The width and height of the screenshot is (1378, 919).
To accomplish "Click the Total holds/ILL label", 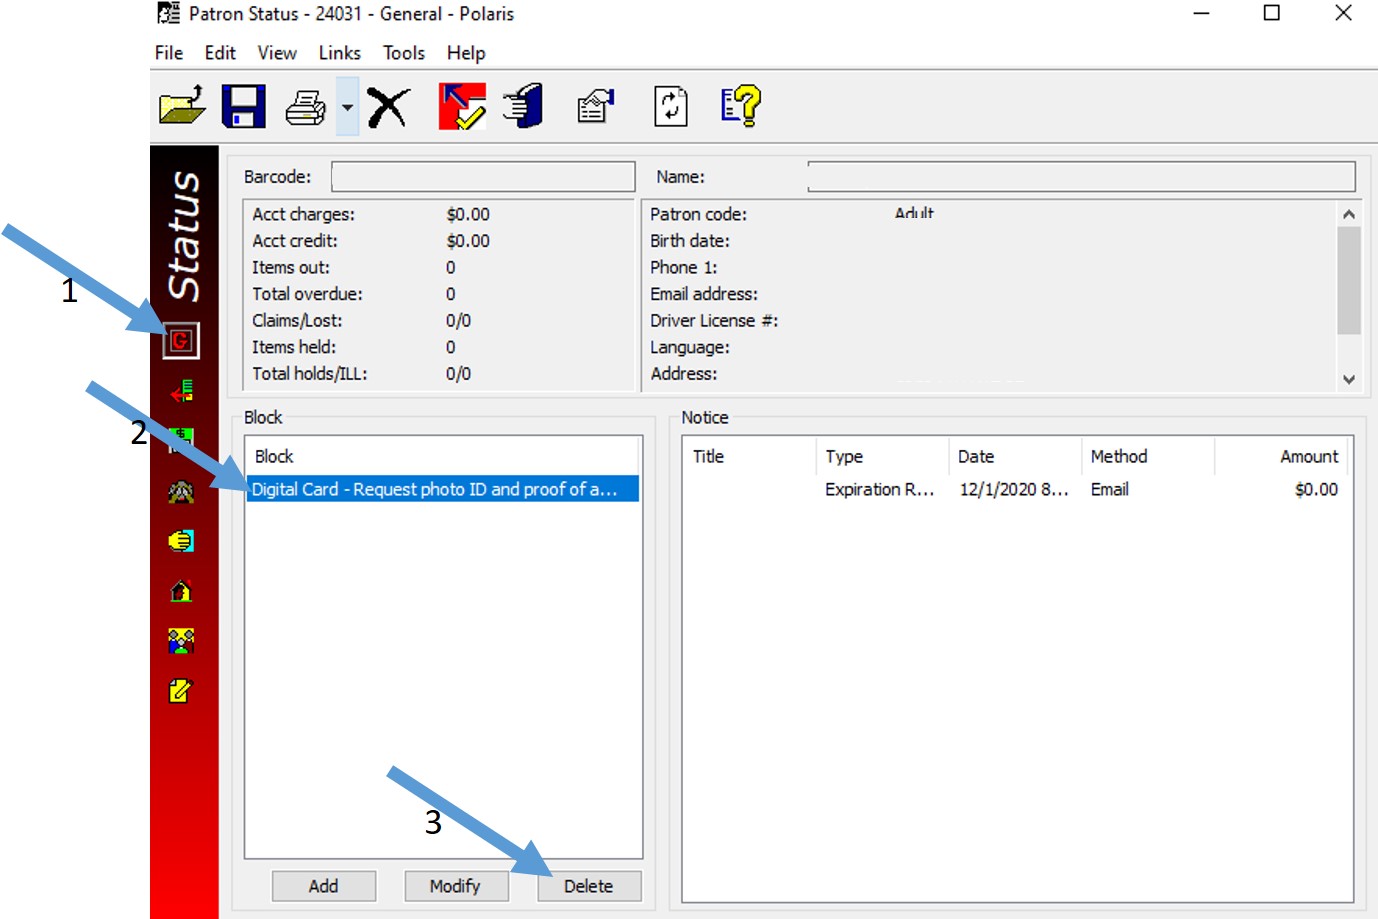I will [x=310, y=374].
